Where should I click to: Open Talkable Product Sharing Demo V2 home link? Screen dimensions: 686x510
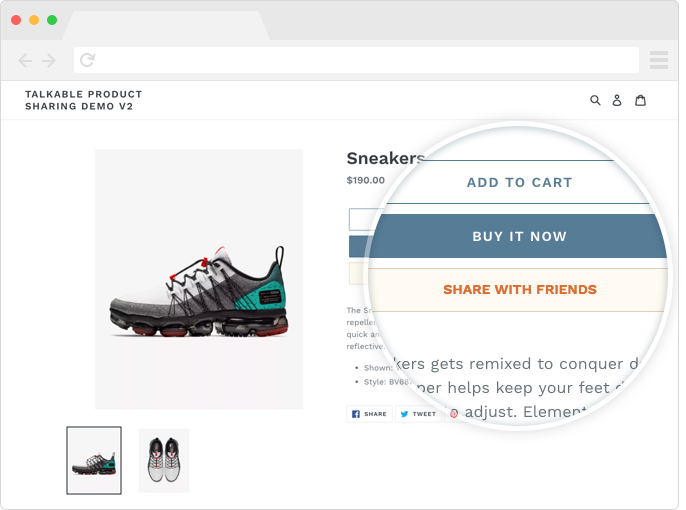pyautogui.click(x=83, y=100)
